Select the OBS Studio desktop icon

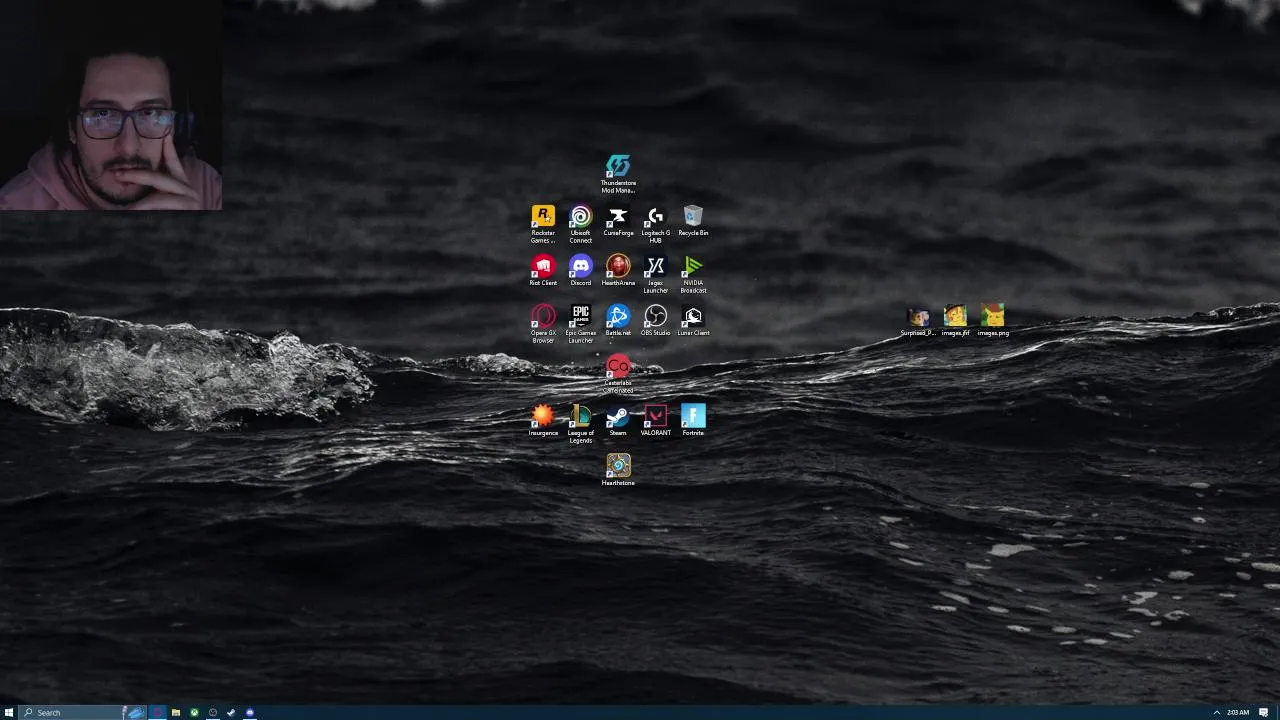click(655, 321)
